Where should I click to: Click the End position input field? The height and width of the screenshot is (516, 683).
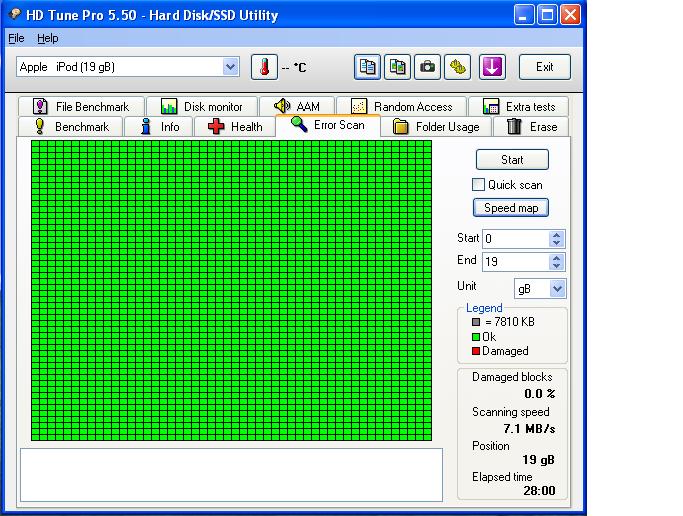tap(516, 262)
